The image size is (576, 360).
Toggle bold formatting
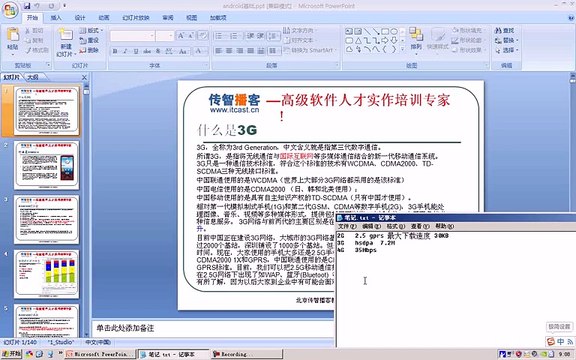(115, 51)
